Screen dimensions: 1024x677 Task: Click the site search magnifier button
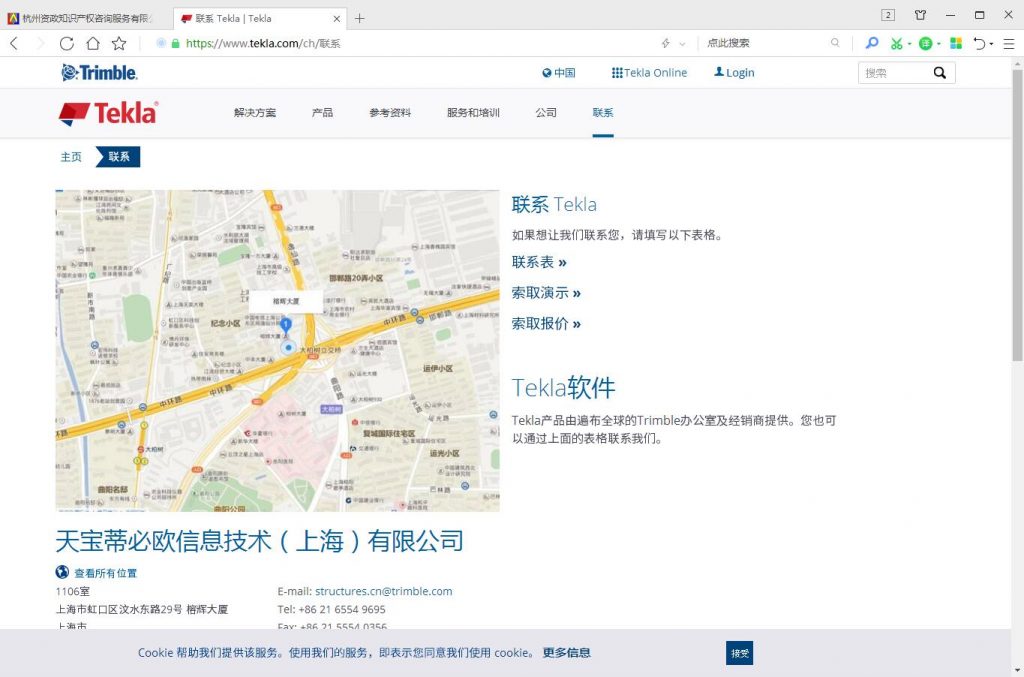click(940, 72)
